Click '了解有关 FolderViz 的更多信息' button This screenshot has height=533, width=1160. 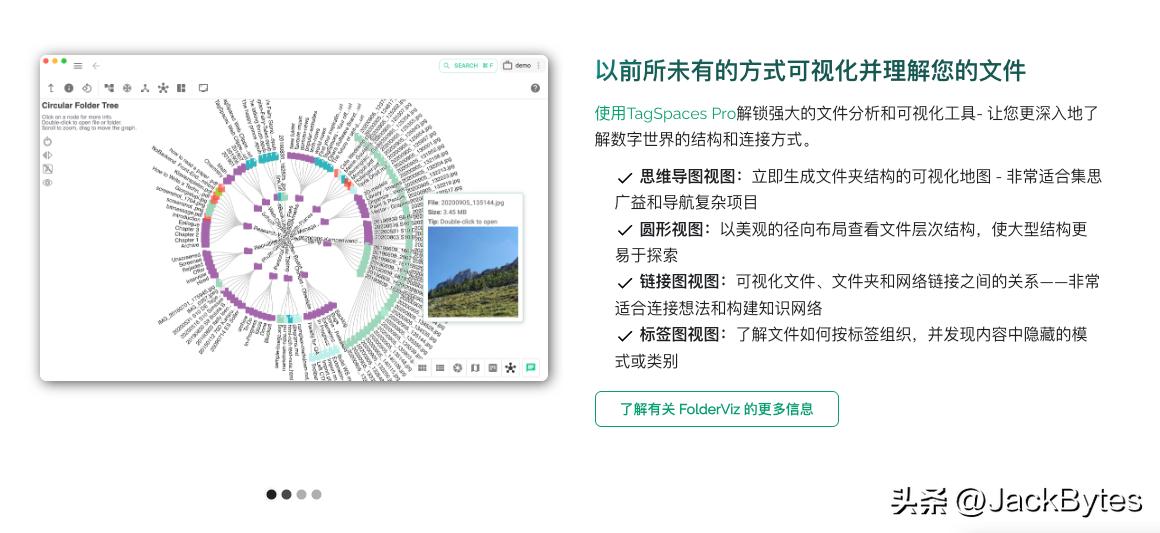click(717, 409)
